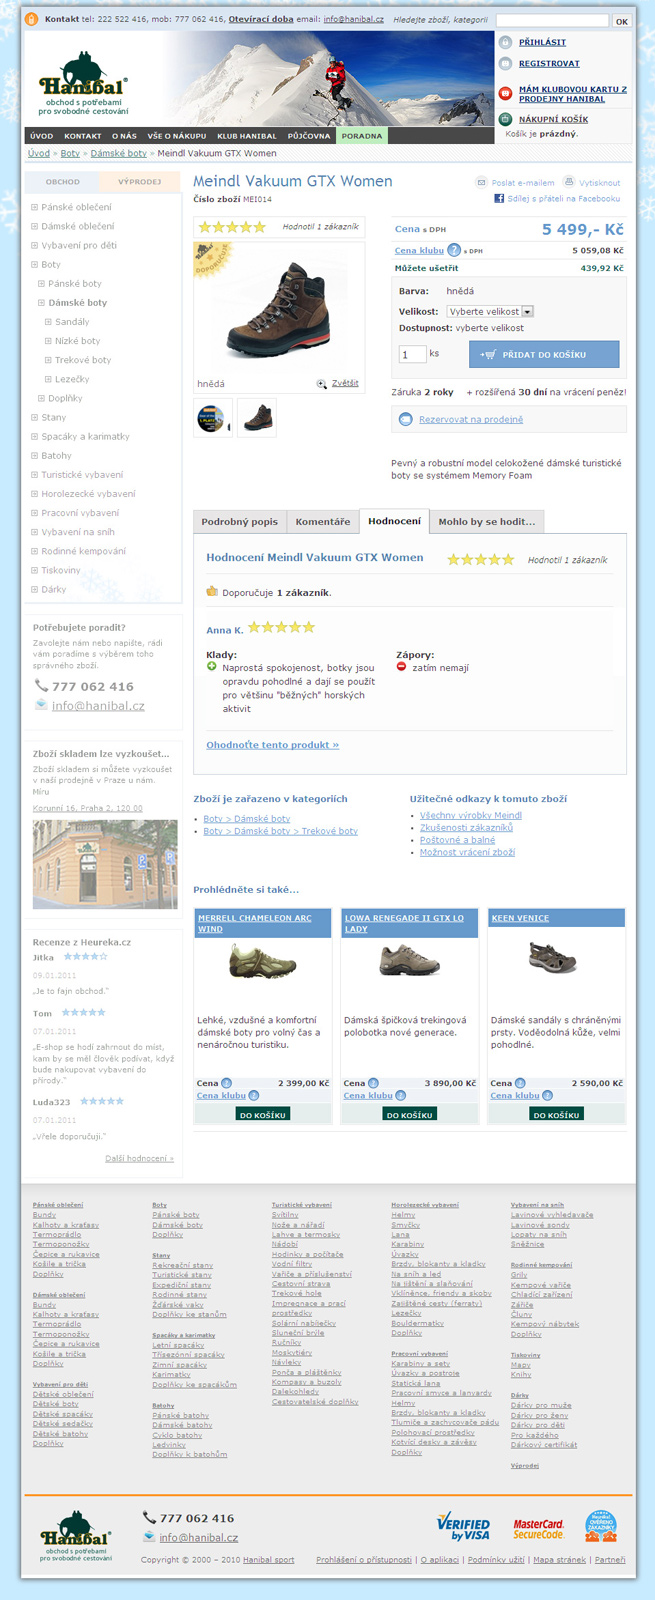Click the footer Hanibal elephant logo
Screen dimensions: 655x1600
(76, 1536)
